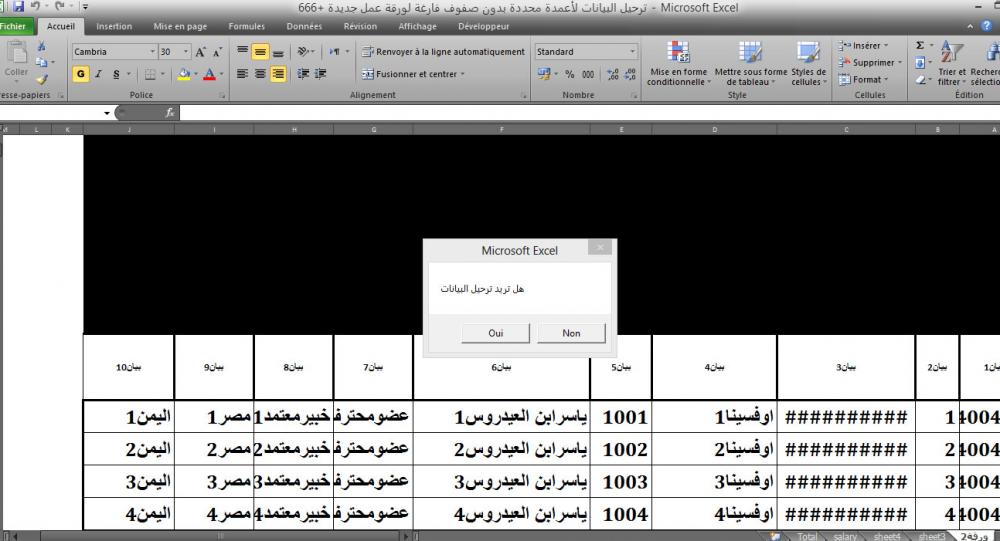
Task: Increase font size with large A icon
Action: coord(200,52)
